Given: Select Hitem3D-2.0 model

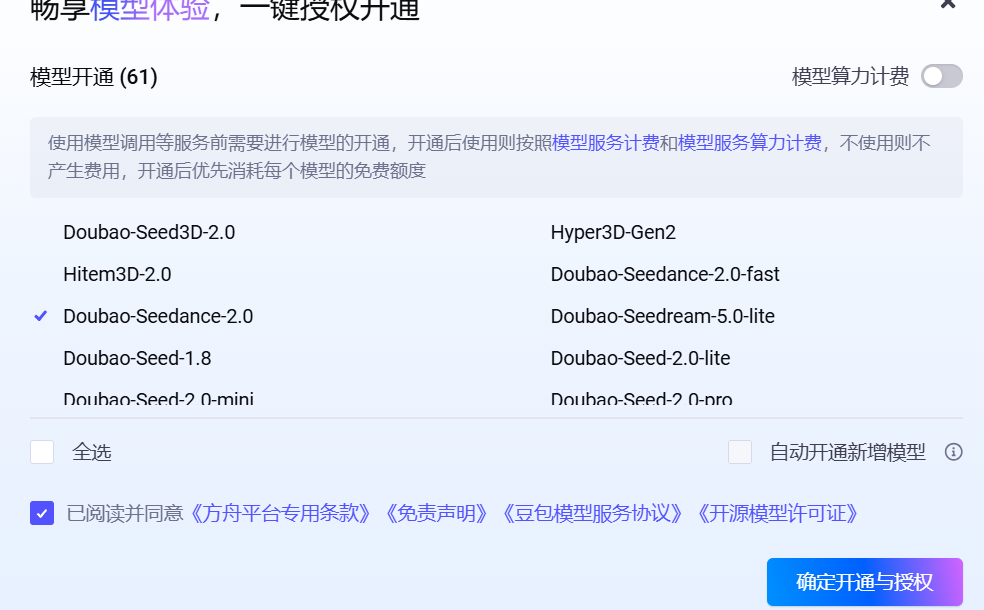Looking at the screenshot, I should click(117, 274).
